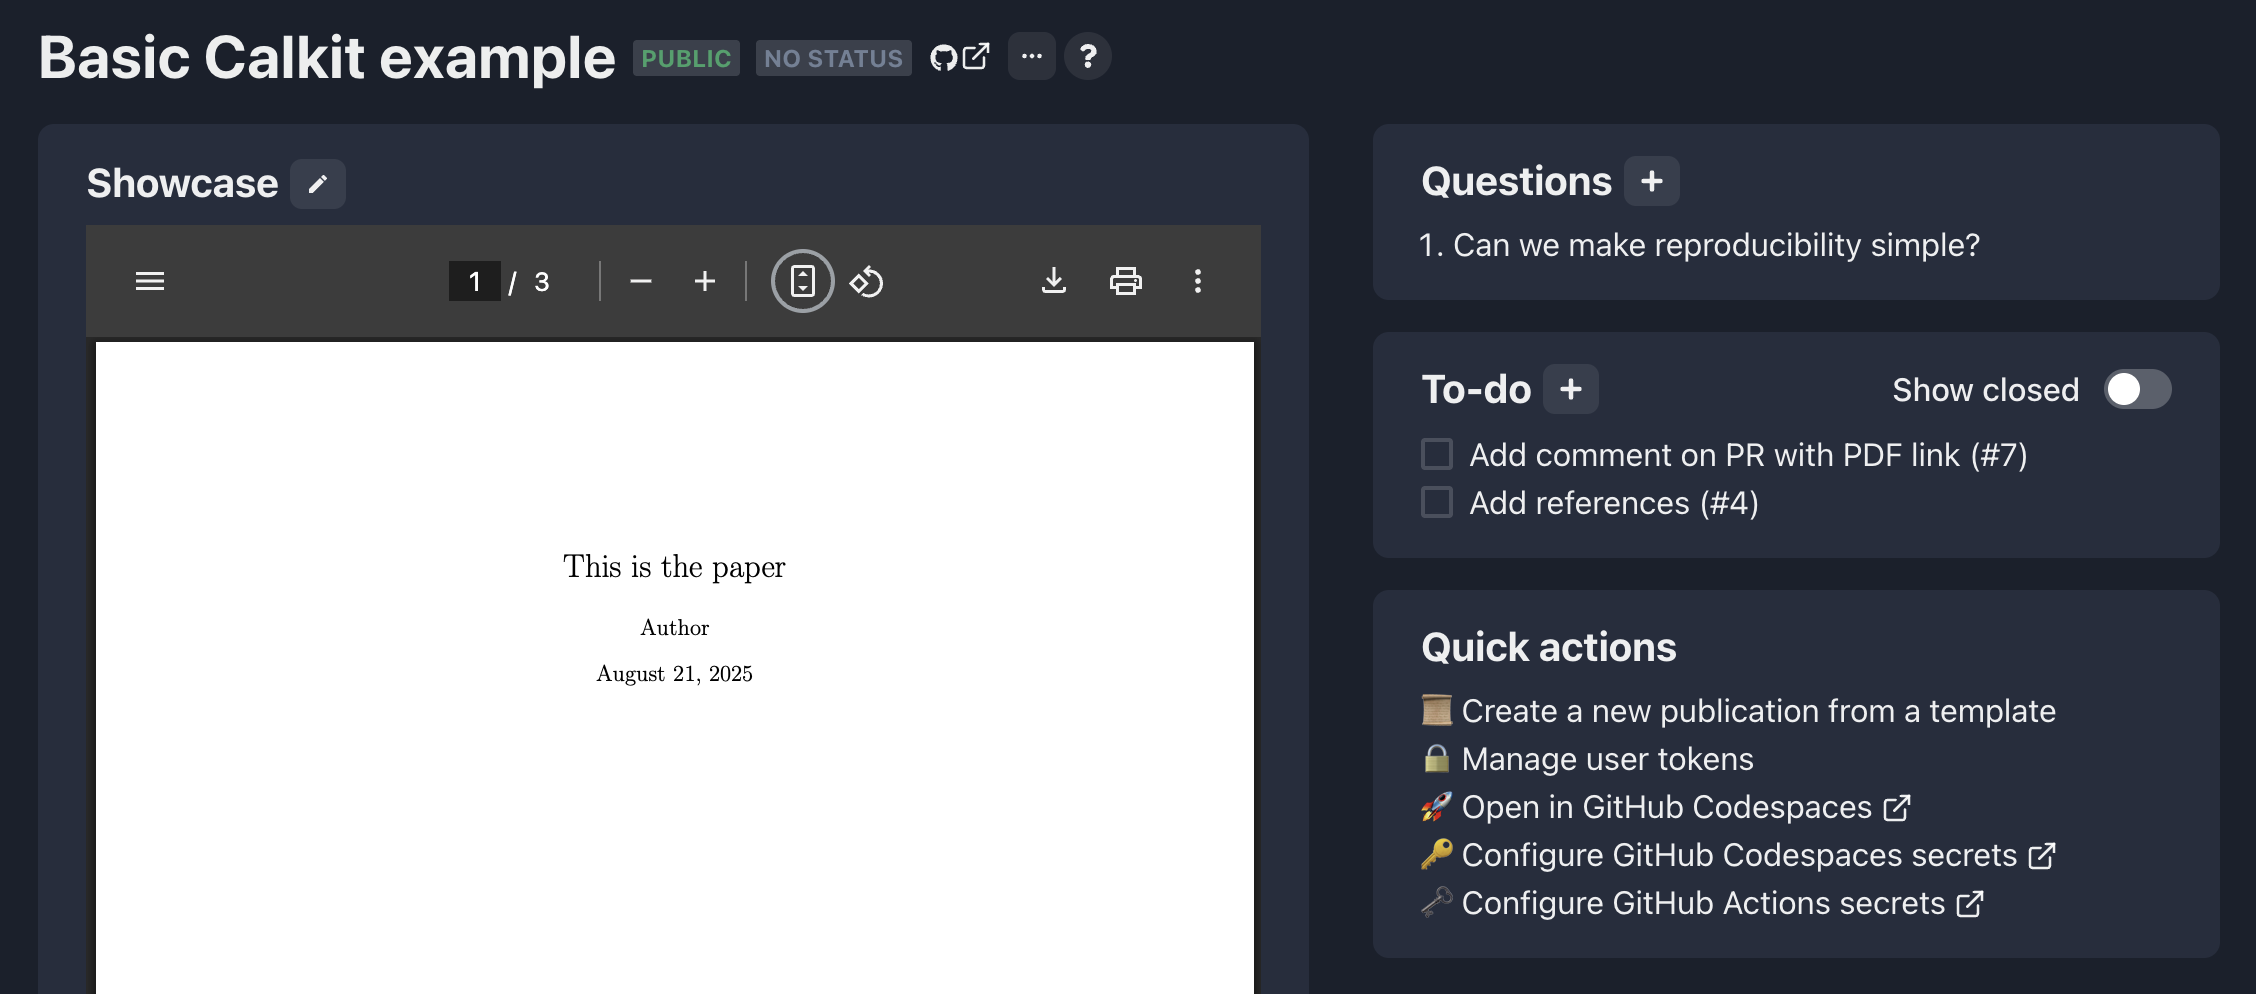Rotate the PDF counterclockwise
This screenshot has width=2256, height=994.
click(x=867, y=281)
